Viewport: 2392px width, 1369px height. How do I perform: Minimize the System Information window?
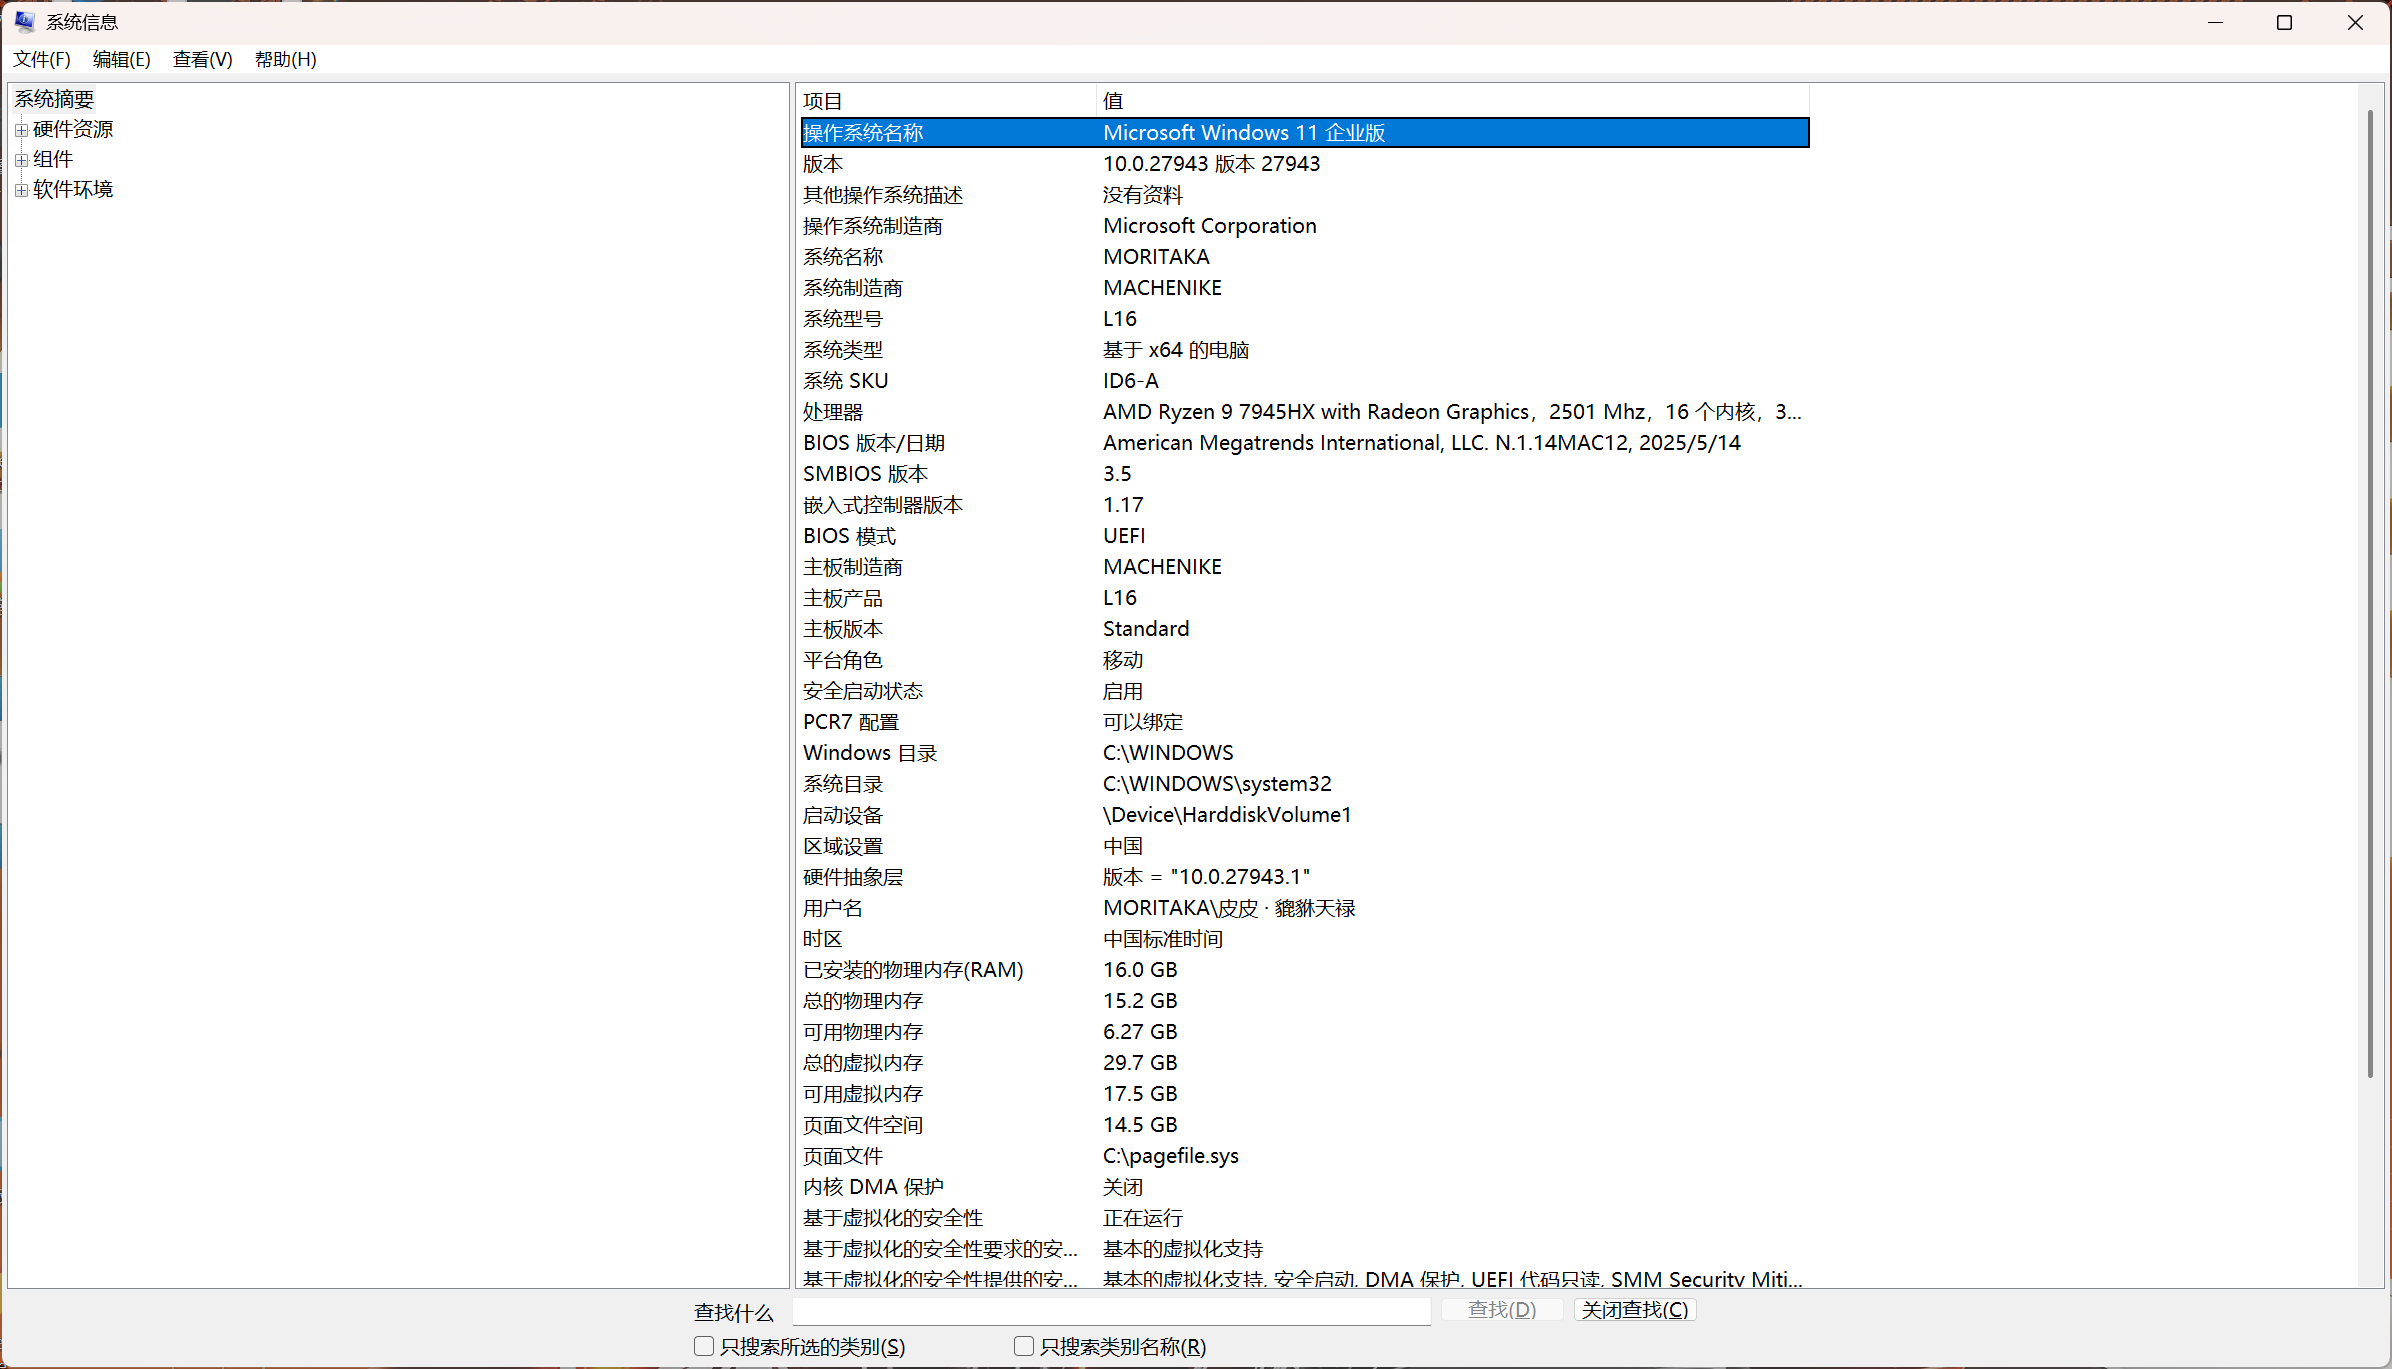coord(2215,22)
